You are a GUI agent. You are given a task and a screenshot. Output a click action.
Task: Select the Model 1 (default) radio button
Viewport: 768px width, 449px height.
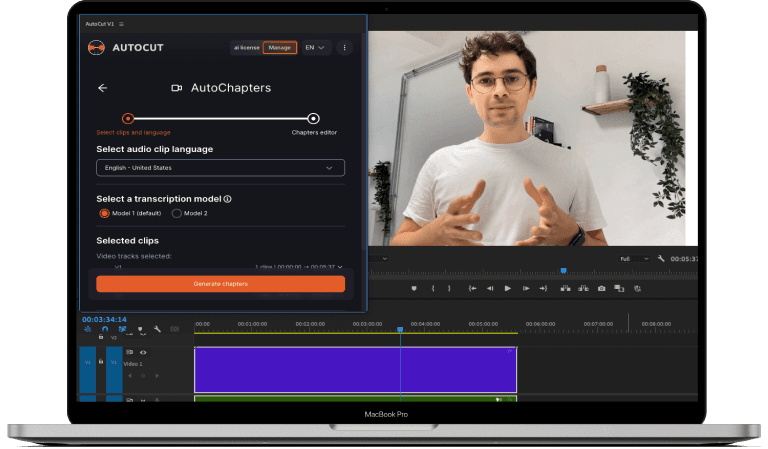pos(104,213)
